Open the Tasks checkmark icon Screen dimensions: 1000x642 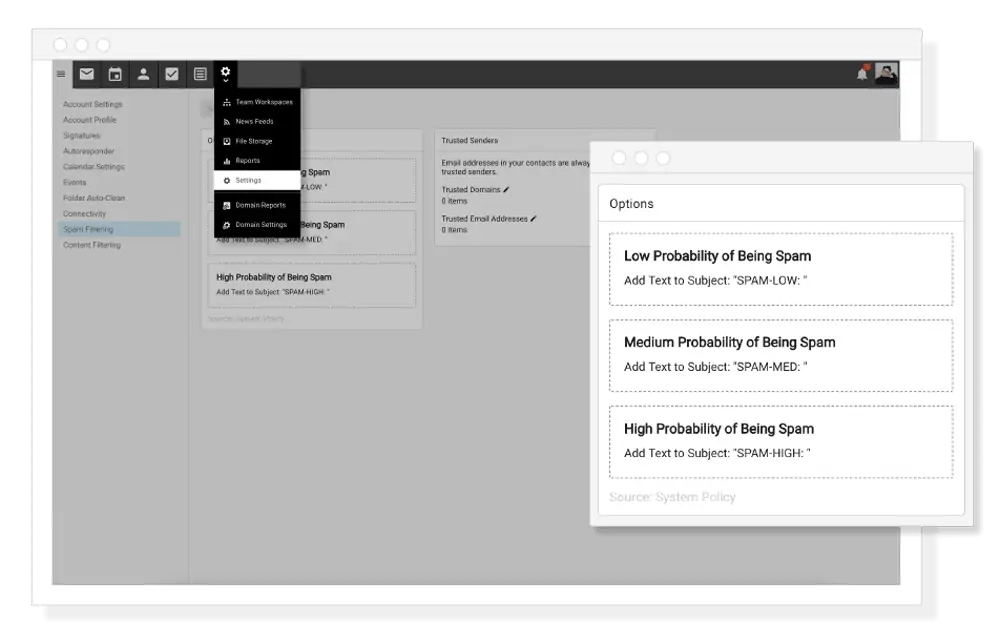tap(171, 74)
